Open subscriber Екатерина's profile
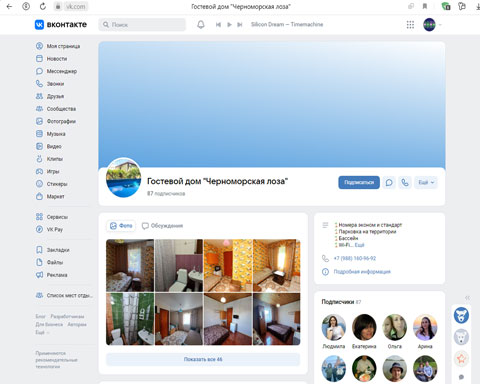 tap(364, 331)
